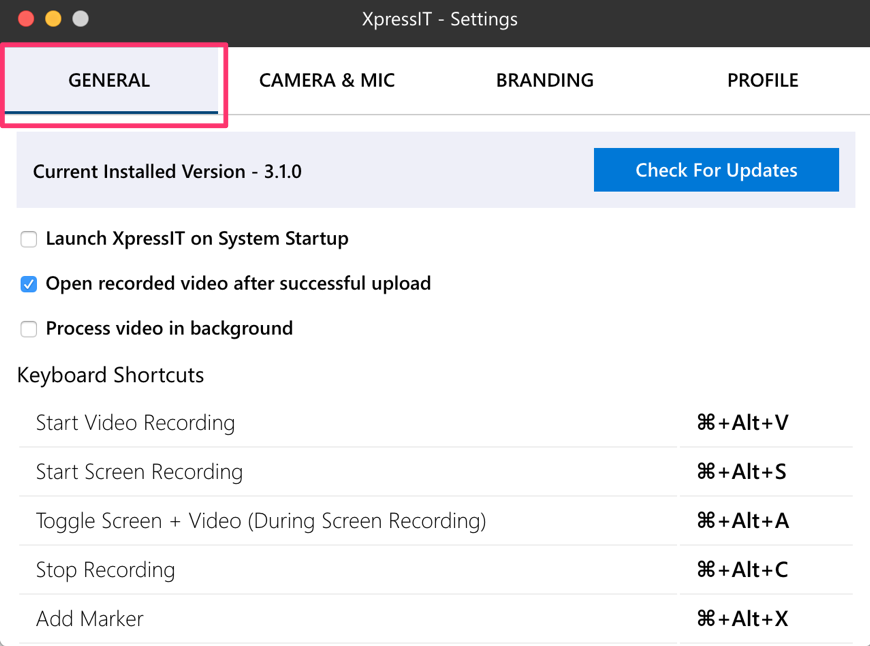Screen dimensions: 870x646
Task: Click the Add Marker row label
Action: [89, 619]
